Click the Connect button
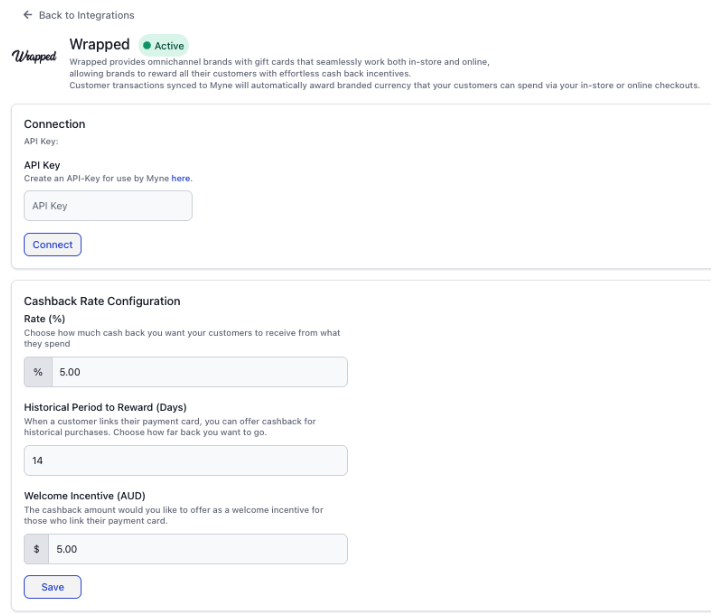This screenshot has width=727, height=616. pyautogui.click(x=52, y=245)
